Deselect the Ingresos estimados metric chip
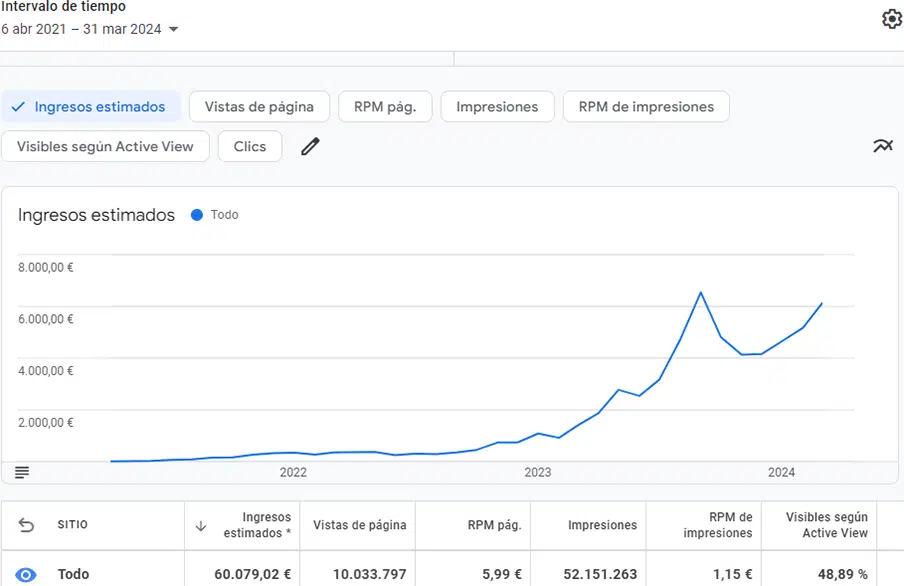This screenshot has width=904, height=586. pyautogui.click(x=91, y=107)
